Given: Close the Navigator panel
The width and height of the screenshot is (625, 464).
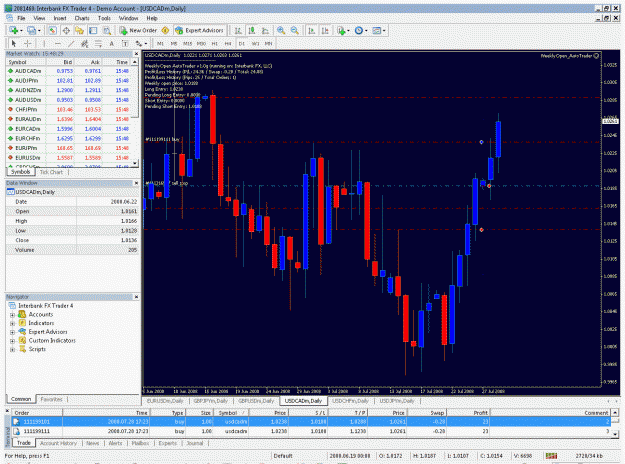Looking at the screenshot, I should click(x=136, y=297).
